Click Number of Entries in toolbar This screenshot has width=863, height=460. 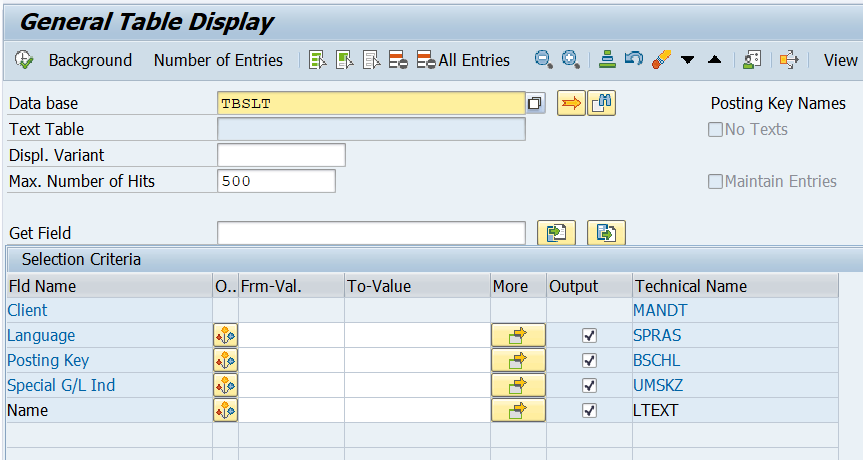tap(219, 60)
